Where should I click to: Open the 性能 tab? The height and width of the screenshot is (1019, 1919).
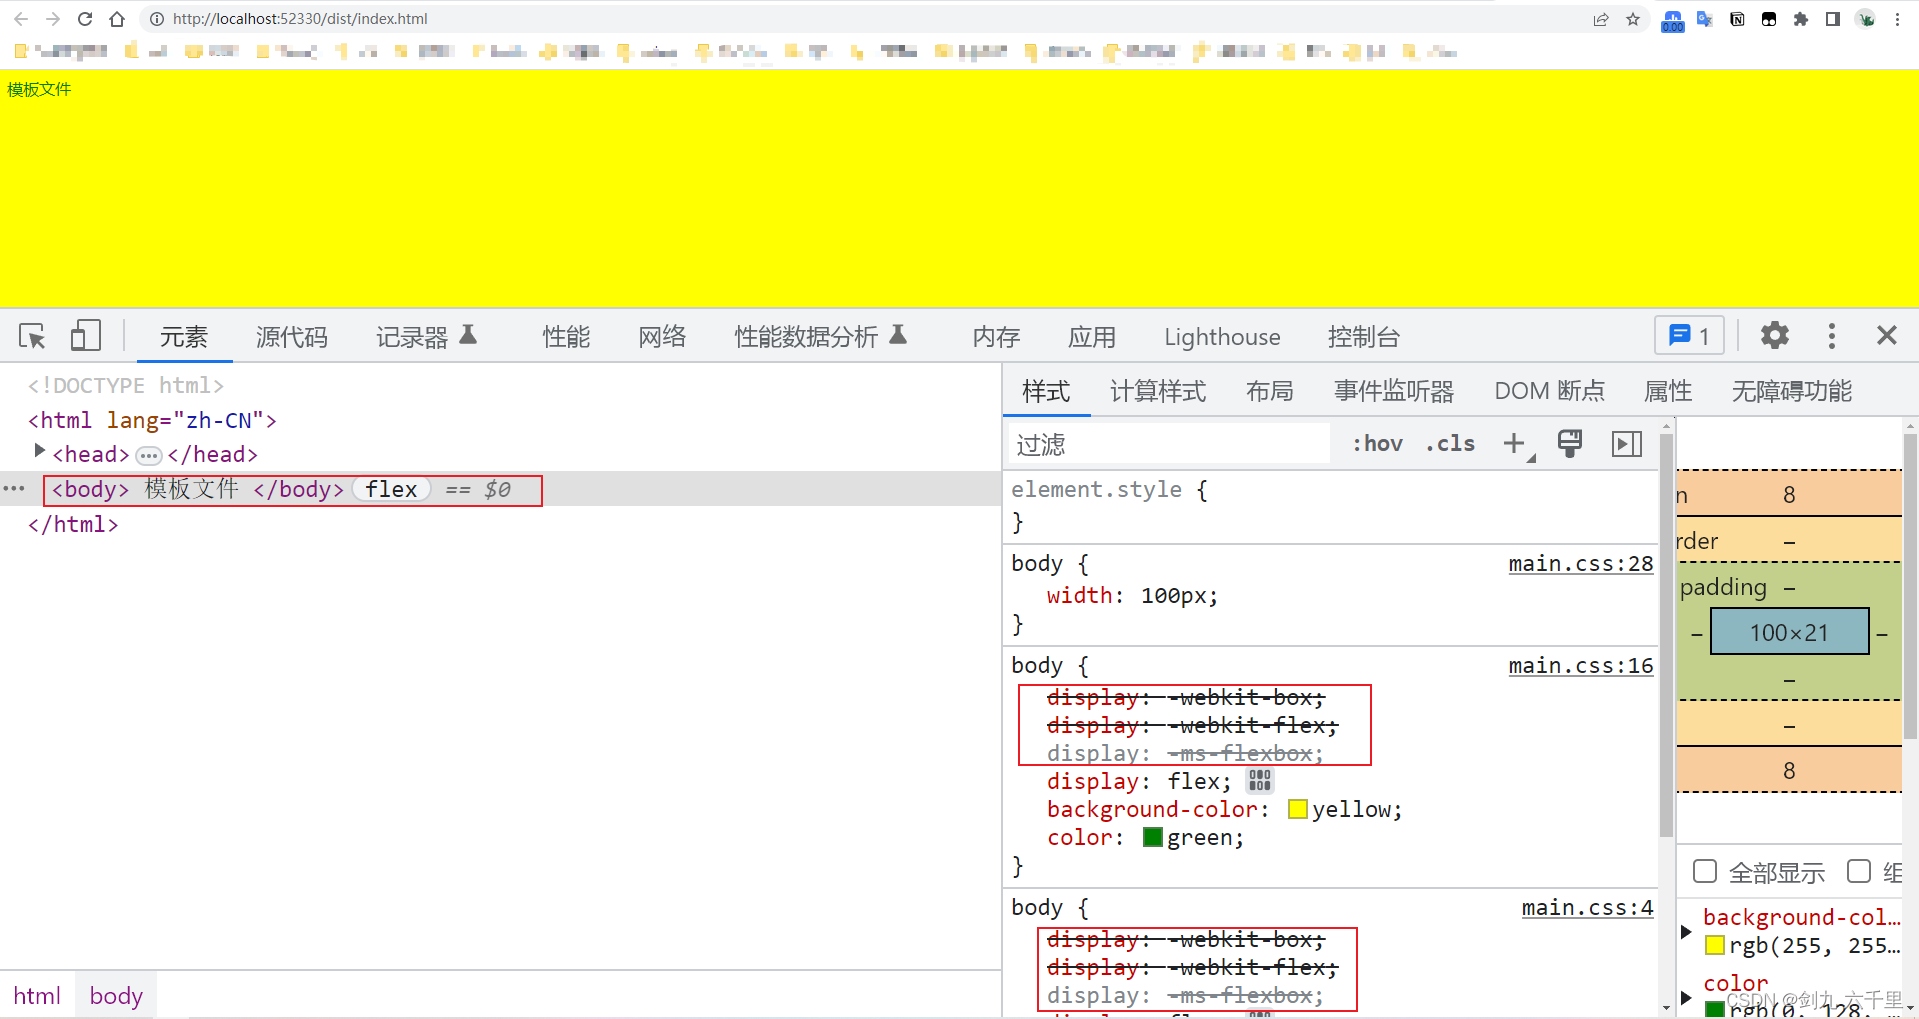(x=567, y=337)
